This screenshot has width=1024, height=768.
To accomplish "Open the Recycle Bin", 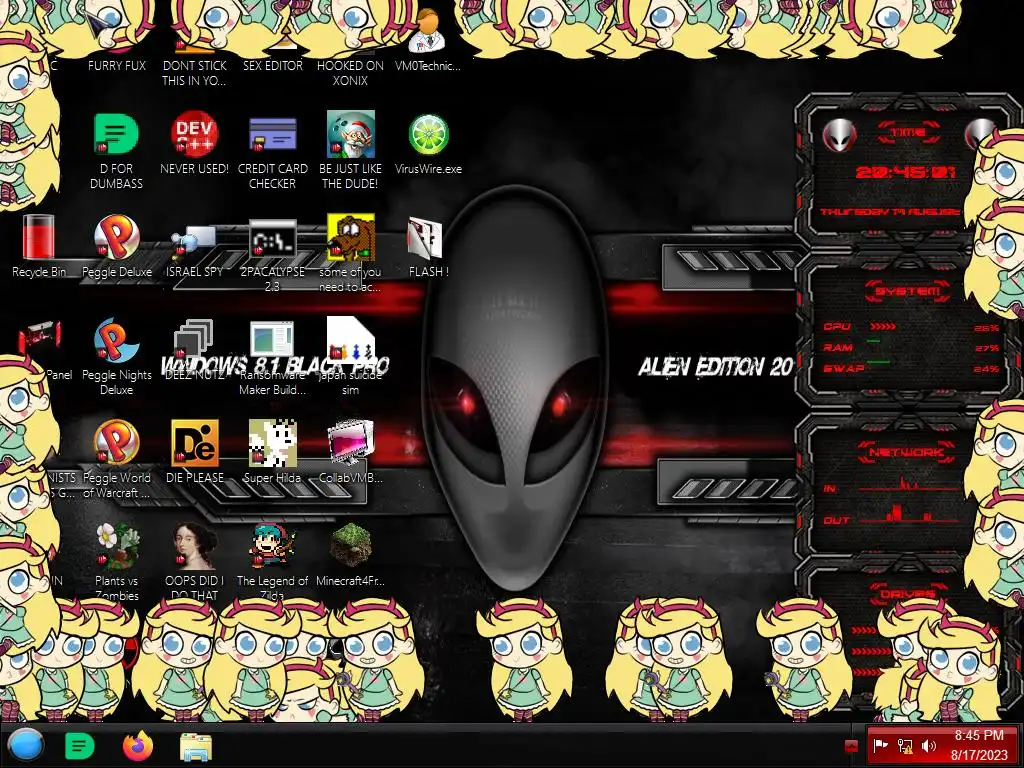I will coord(39,238).
